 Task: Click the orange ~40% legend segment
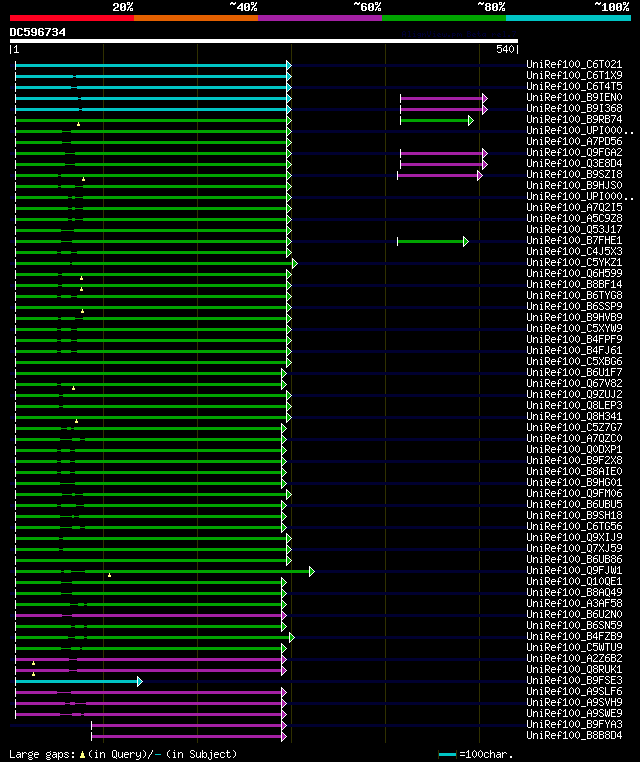pos(196,18)
